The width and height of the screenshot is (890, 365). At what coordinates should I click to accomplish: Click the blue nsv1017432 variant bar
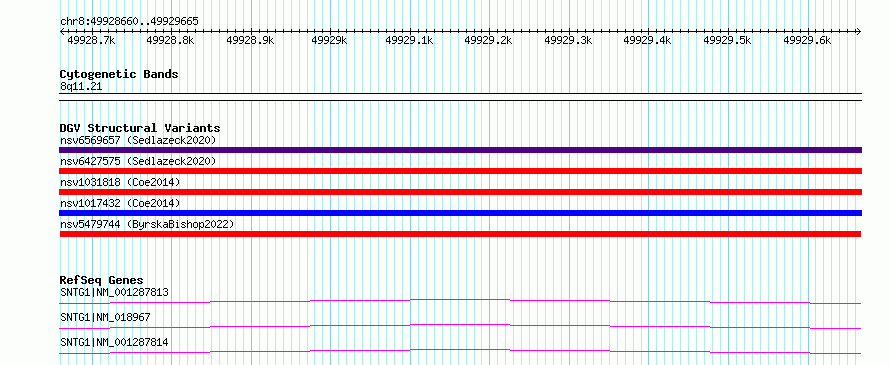[460, 213]
